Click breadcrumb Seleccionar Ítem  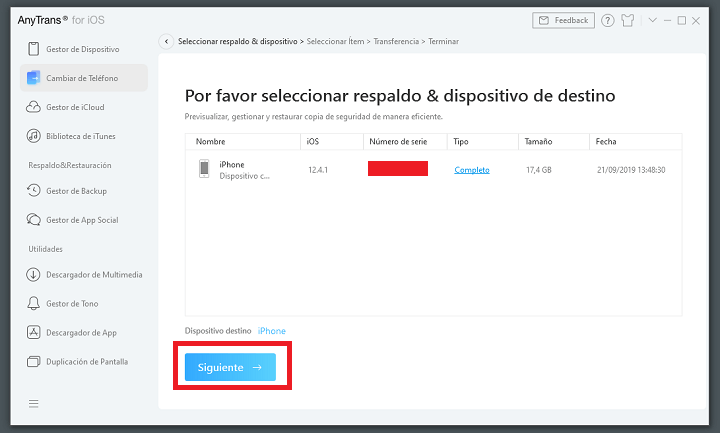(335, 41)
